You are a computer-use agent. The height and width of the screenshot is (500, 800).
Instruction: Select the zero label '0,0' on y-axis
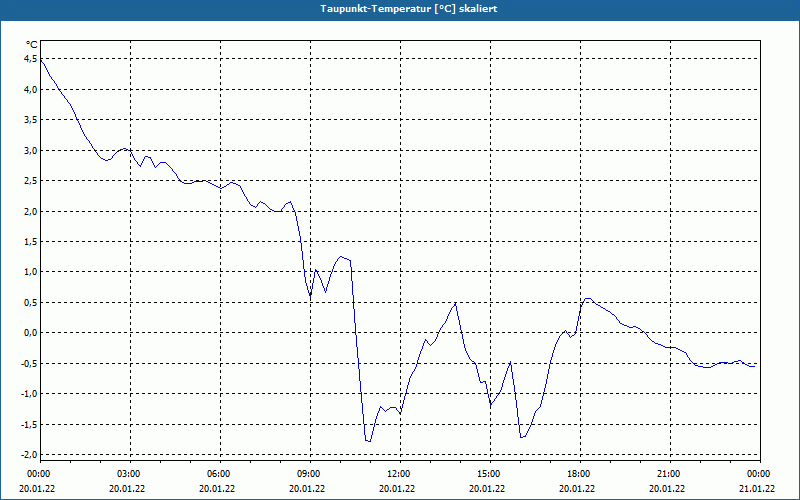click(31, 333)
